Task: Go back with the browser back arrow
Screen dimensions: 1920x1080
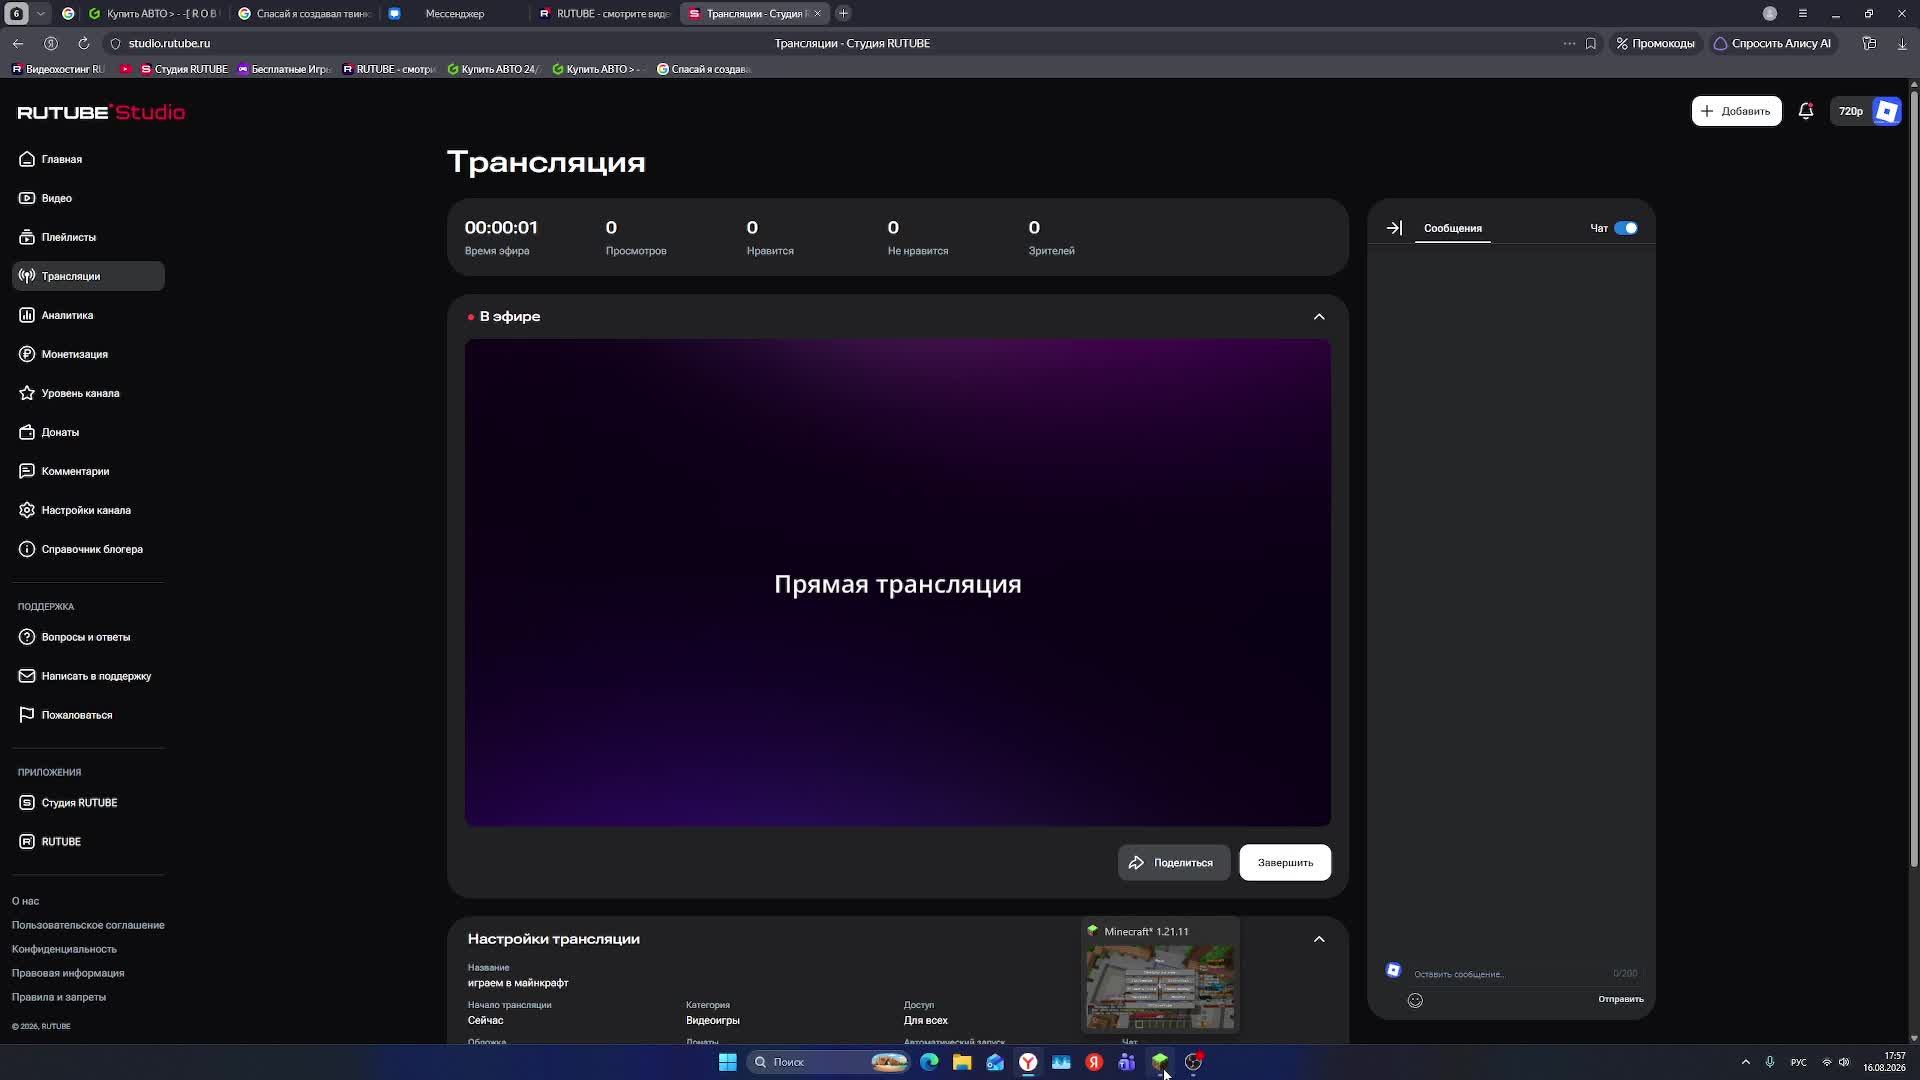Action: 18,43
